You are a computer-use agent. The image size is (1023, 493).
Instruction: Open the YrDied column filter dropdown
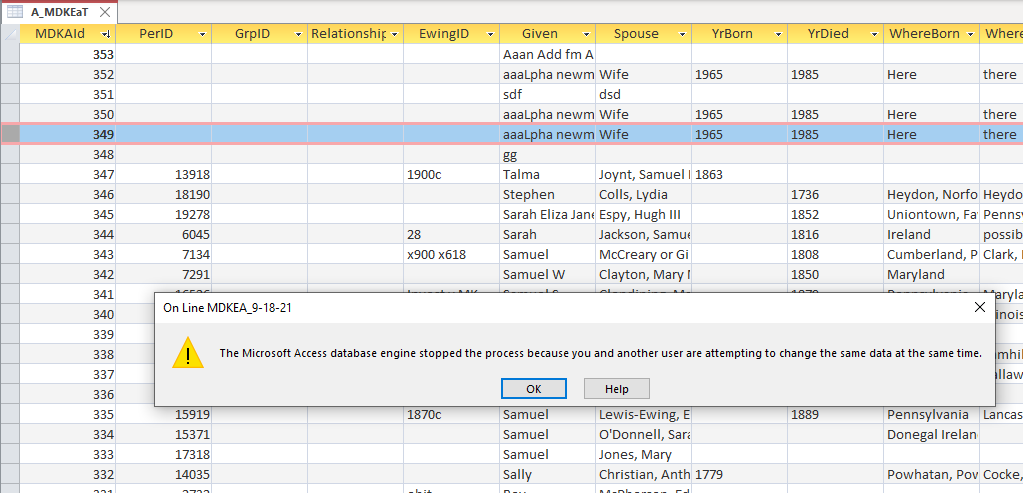[x=874, y=34]
